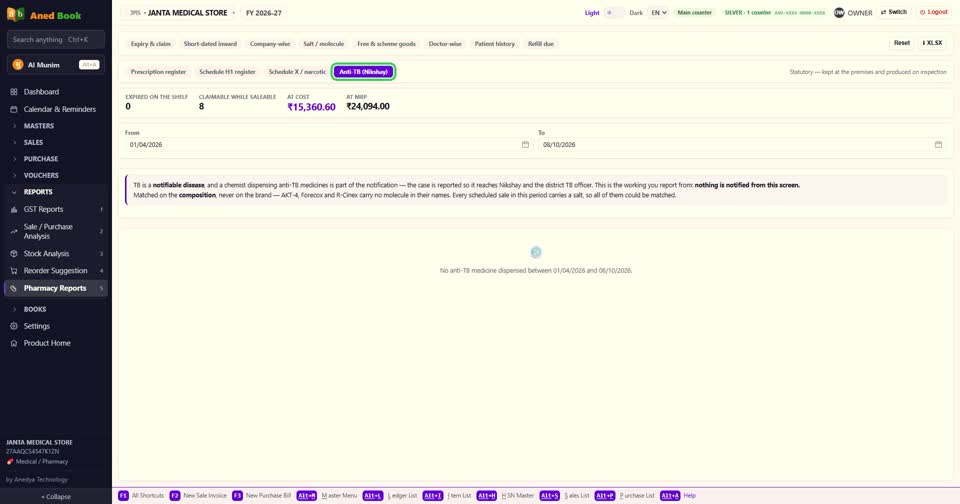Switch to the Expiry & claim tab

click(x=151, y=43)
